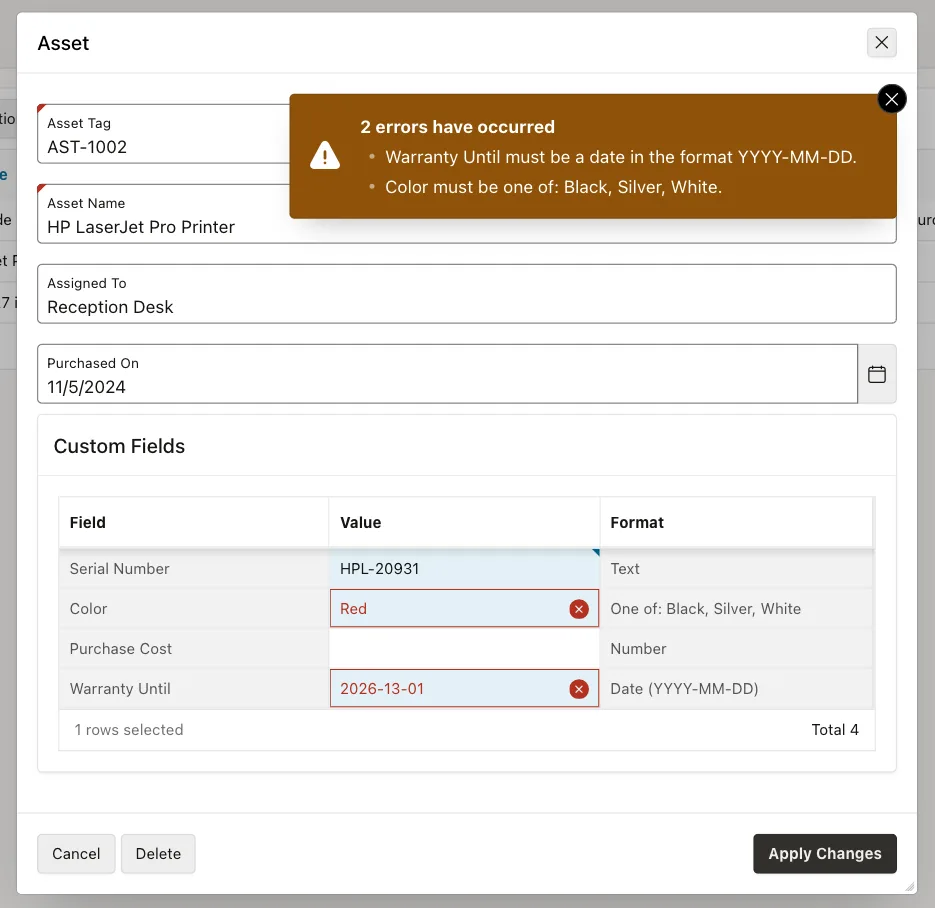Click Cancel button
The image size is (935, 908).
(x=76, y=854)
